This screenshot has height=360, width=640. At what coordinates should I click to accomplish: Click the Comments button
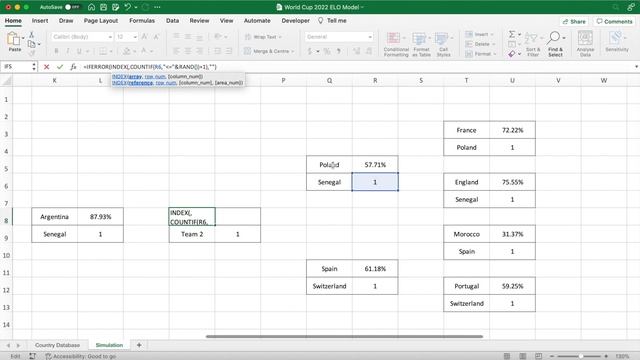coord(614,21)
